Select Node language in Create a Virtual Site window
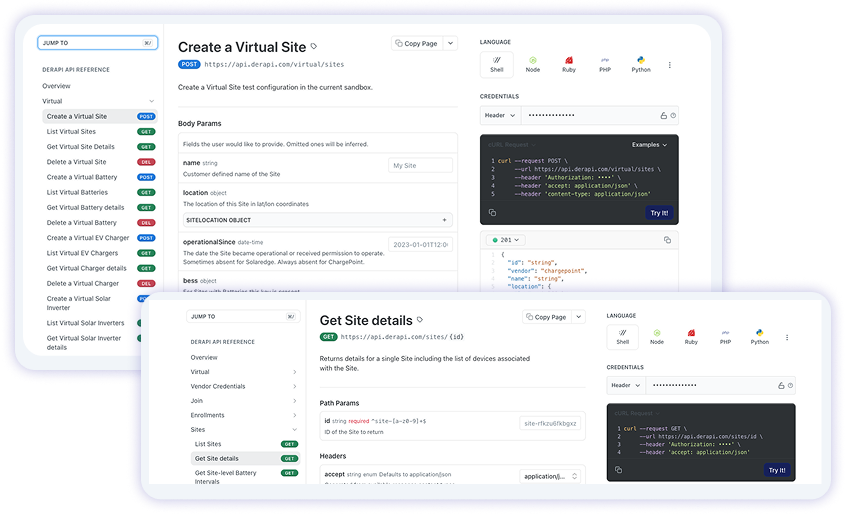Image resolution: width=846 pixels, height=515 pixels. (533, 65)
